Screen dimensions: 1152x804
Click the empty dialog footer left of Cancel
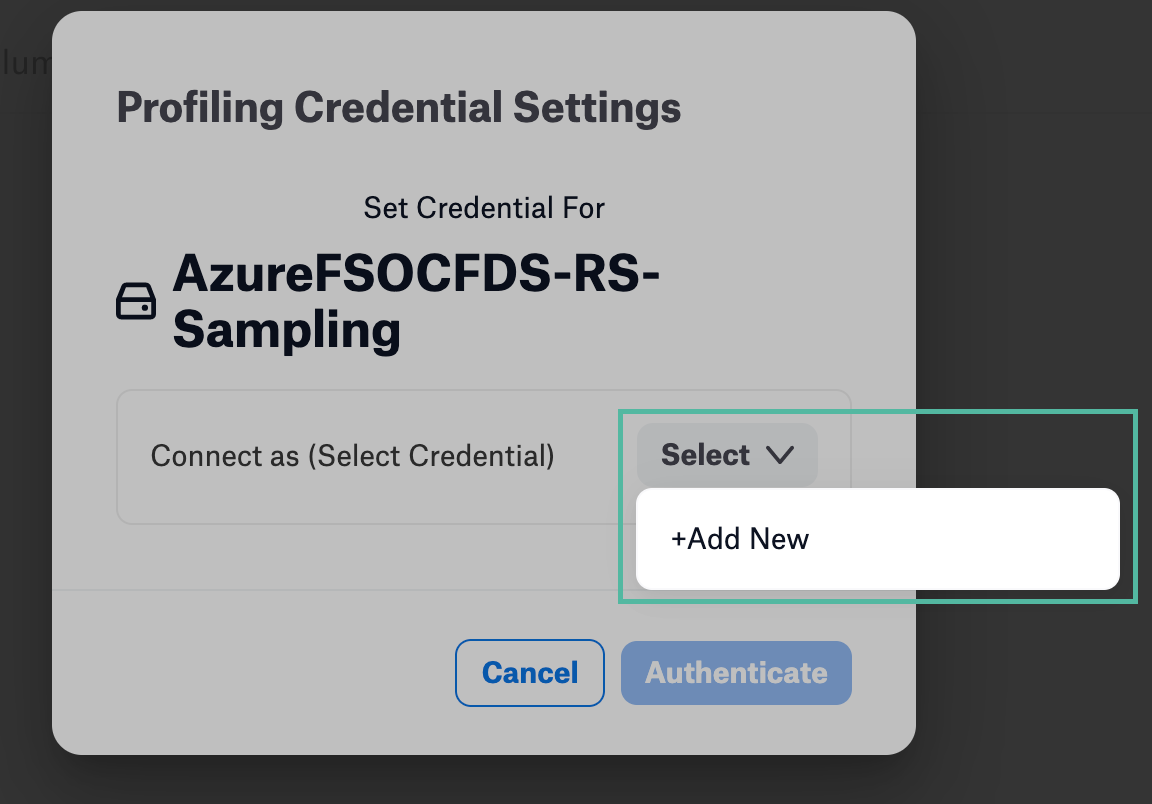coord(250,672)
